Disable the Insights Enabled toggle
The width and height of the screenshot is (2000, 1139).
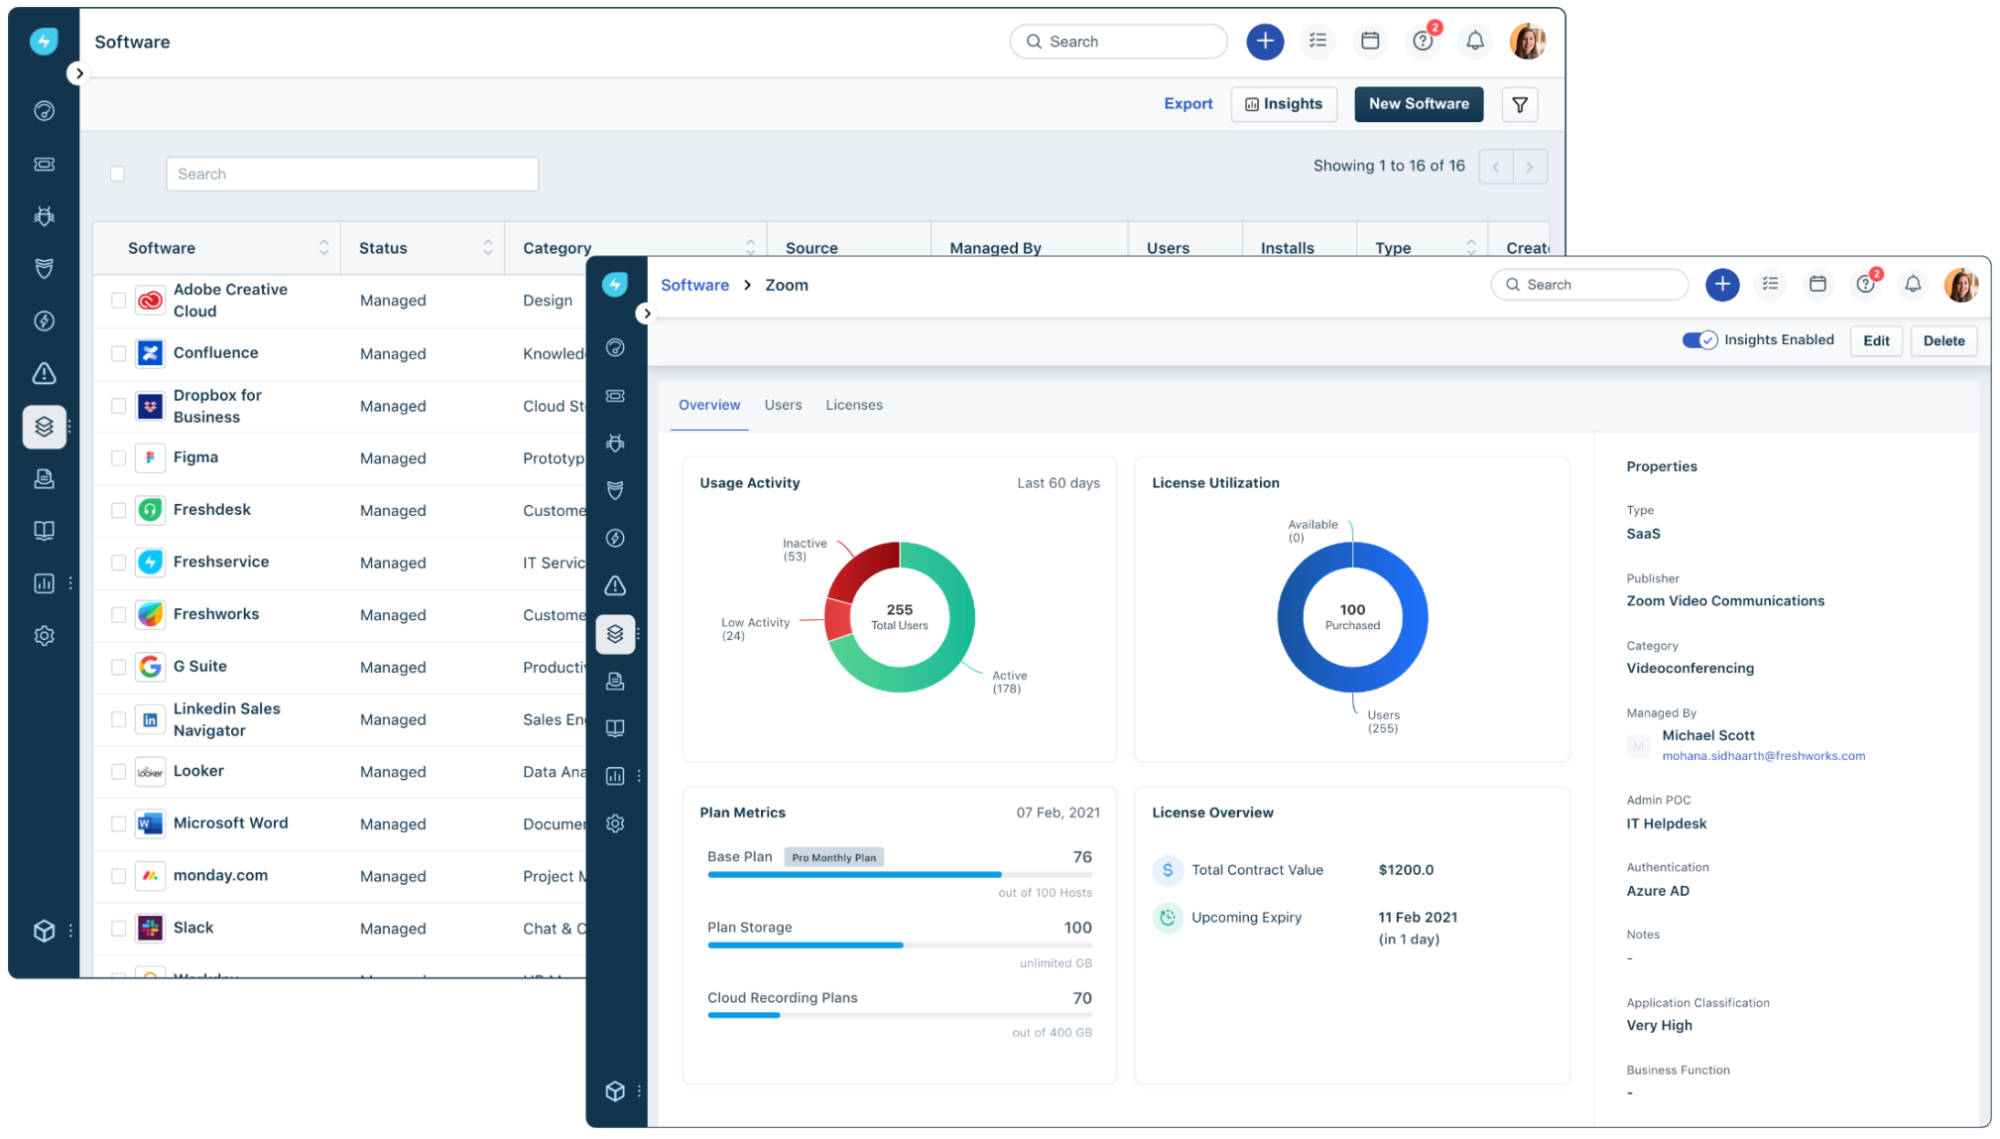(1699, 340)
